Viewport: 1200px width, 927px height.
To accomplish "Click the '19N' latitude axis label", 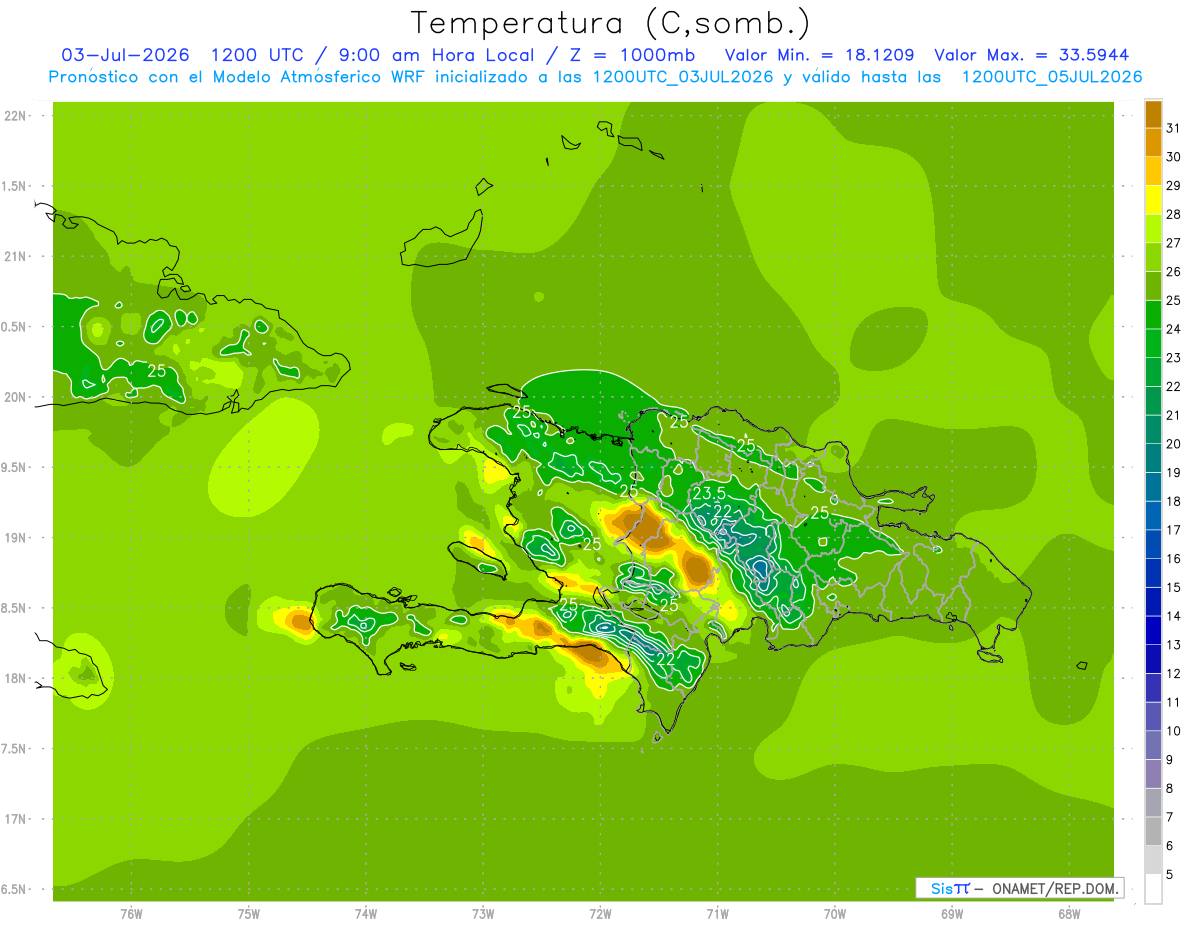I will pyautogui.click(x=14, y=538).
